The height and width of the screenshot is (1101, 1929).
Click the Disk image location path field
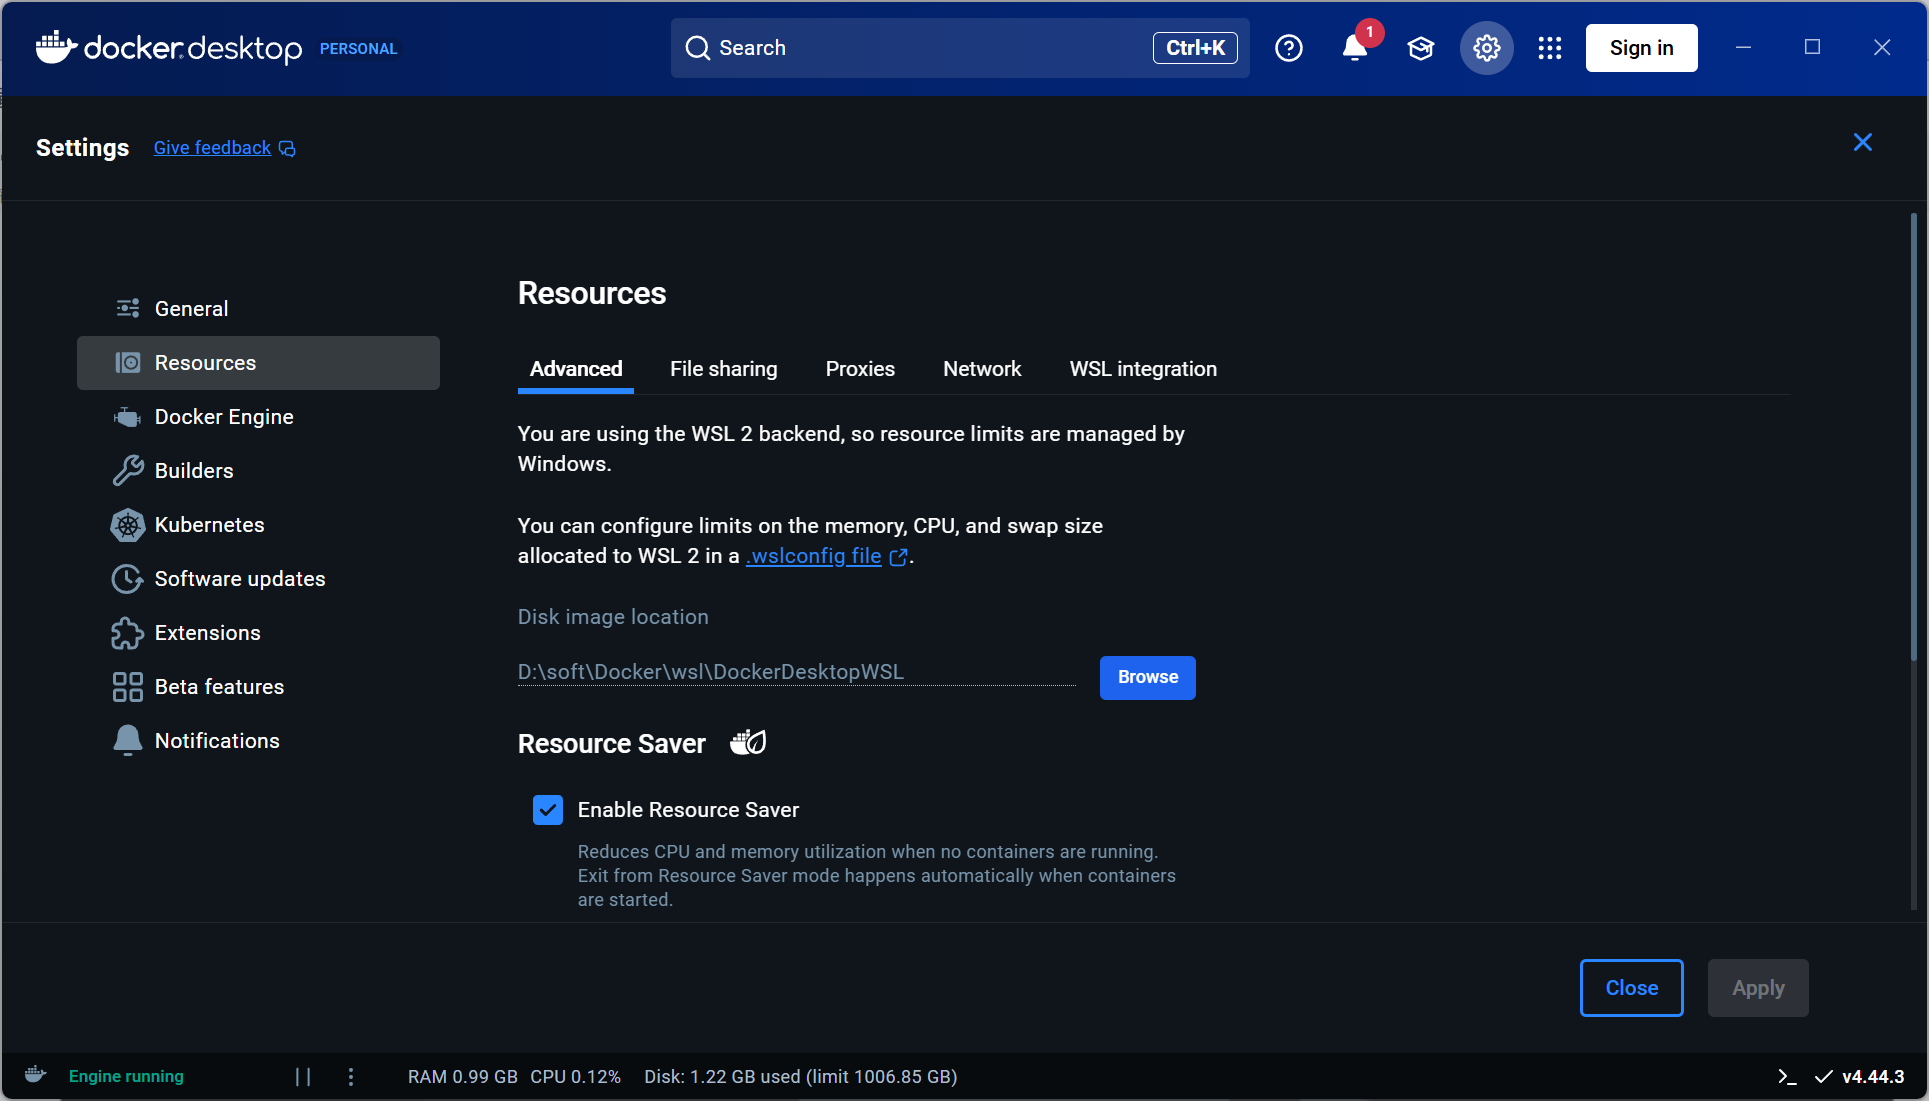coord(796,672)
